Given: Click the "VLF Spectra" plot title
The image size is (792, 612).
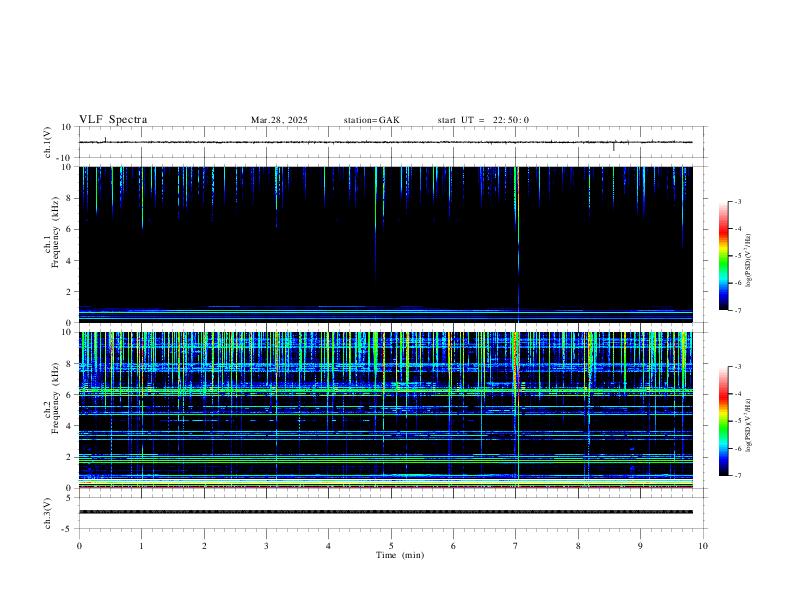Looking at the screenshot, I should (x=113, y=120).
